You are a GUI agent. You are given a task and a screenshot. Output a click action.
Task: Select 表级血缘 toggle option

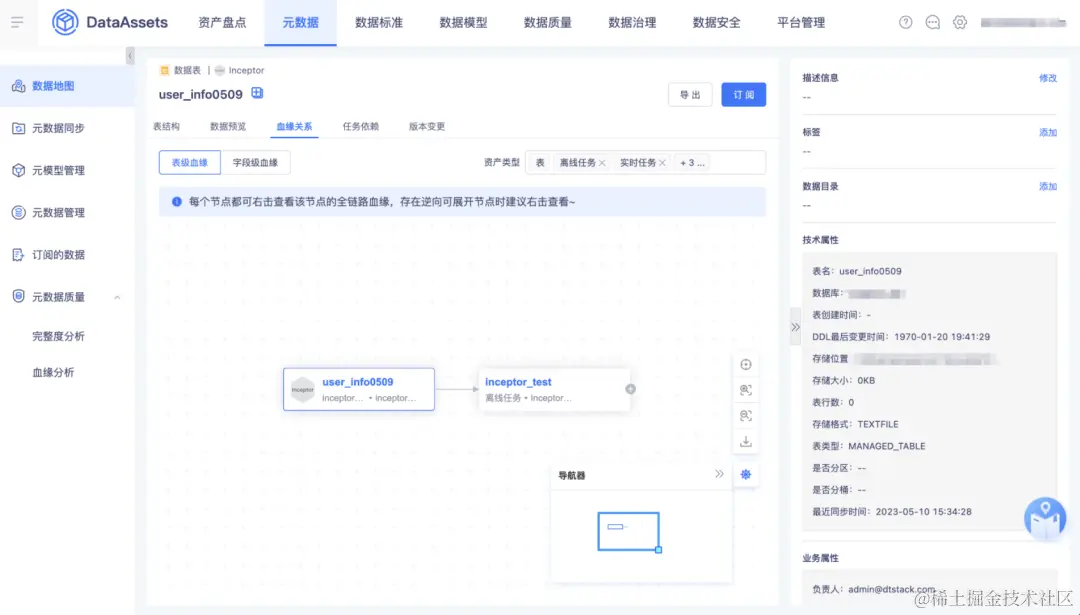tap(189, 163)
